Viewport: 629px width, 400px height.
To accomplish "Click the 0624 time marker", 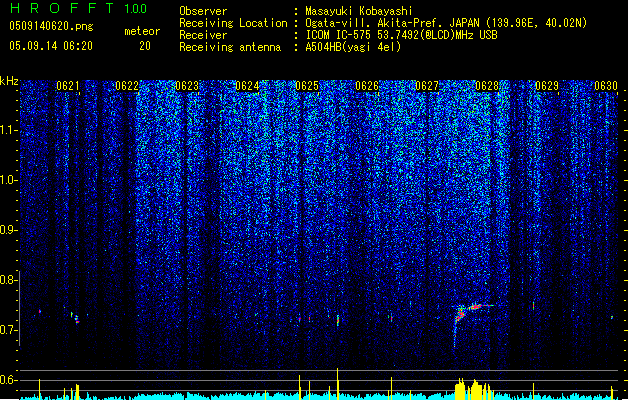I will point(247,86).
